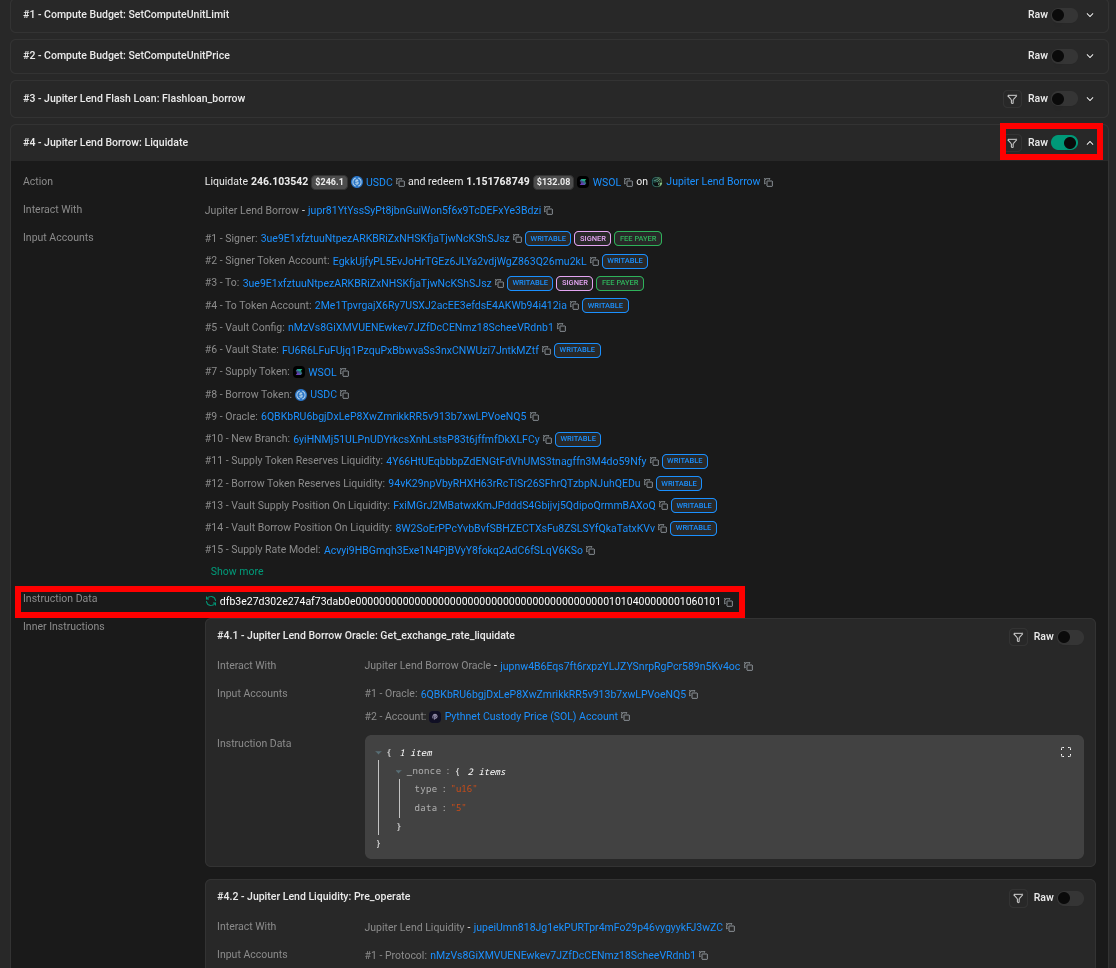Toggle Raw view for SetComputeUnitPrice instruction
1116x968 pixels.
(x=1064, y=56)
